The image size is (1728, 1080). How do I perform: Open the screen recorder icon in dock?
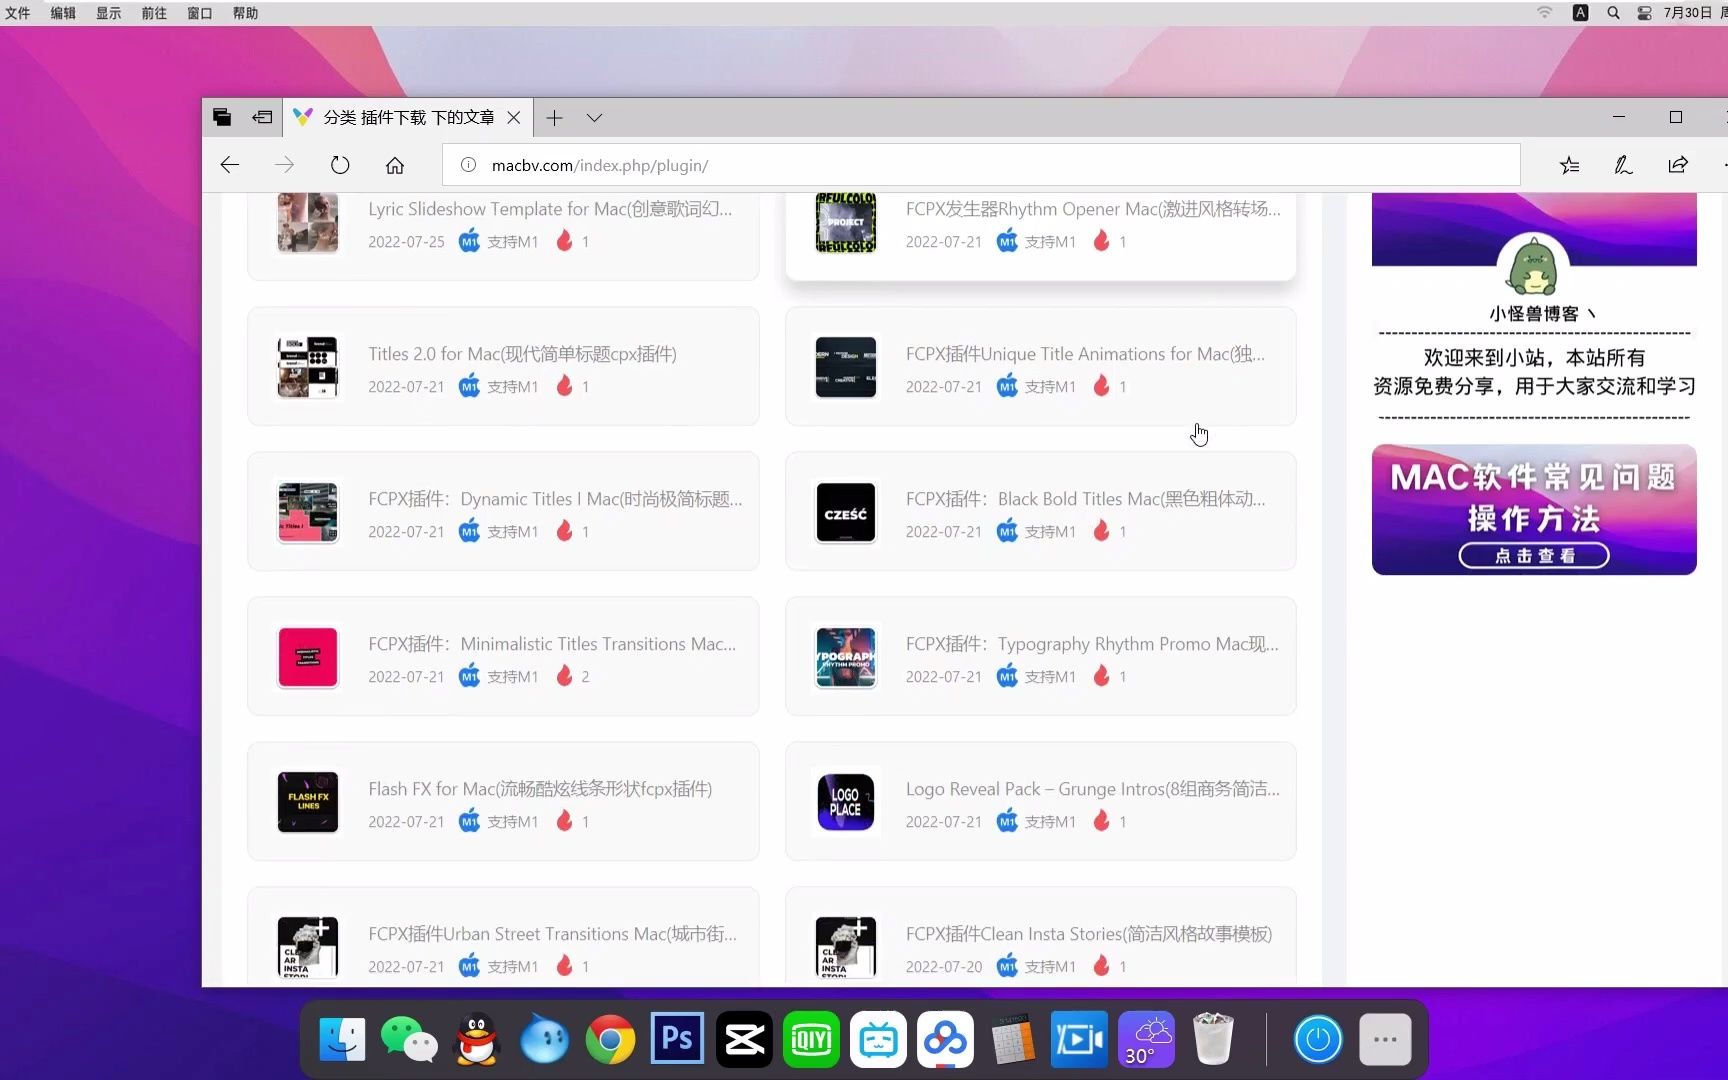1079,1040
